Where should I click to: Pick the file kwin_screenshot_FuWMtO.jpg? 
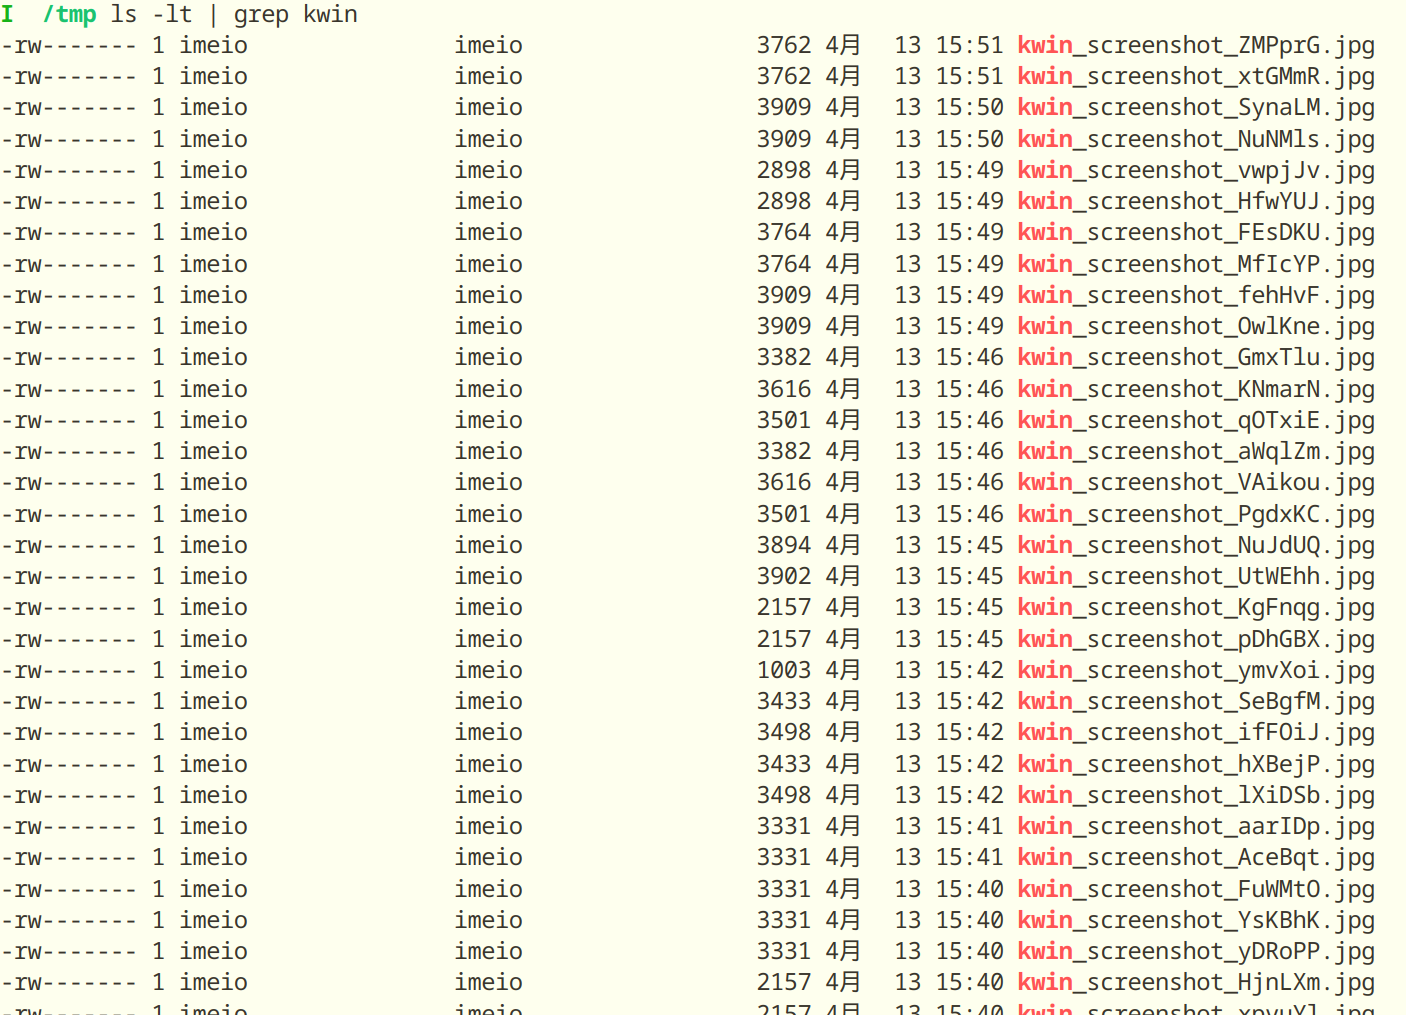click(x=1196, y=890)
